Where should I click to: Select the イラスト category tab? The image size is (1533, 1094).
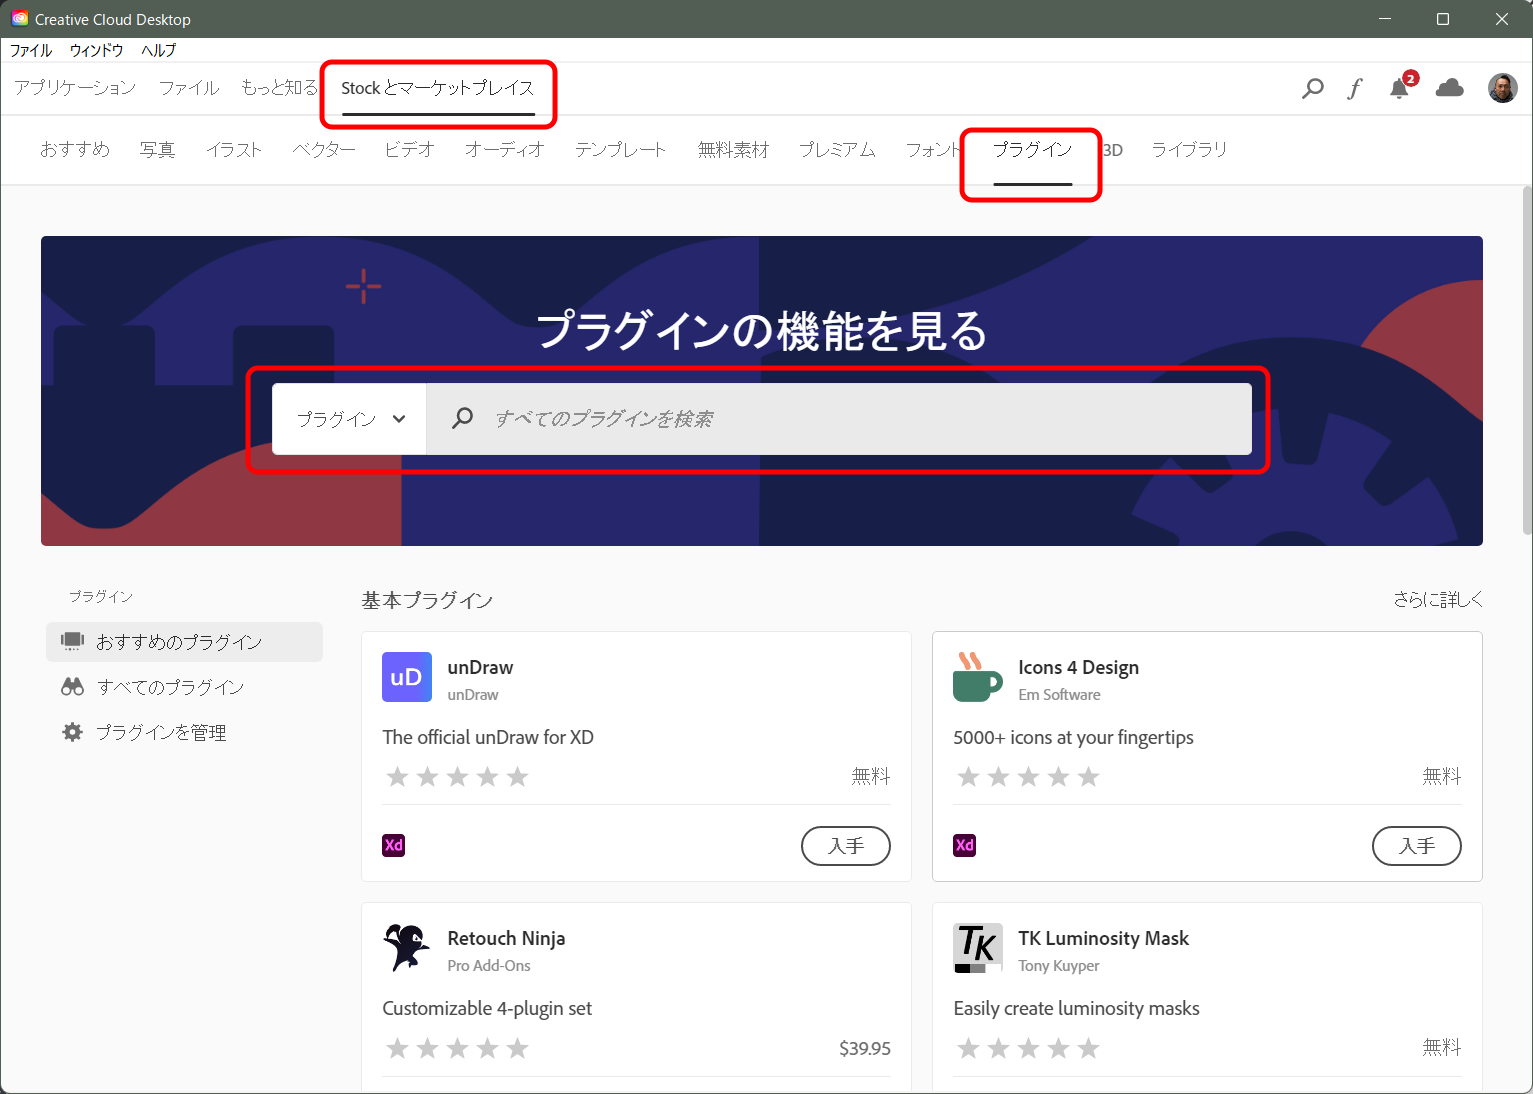(x=234, y=150)
